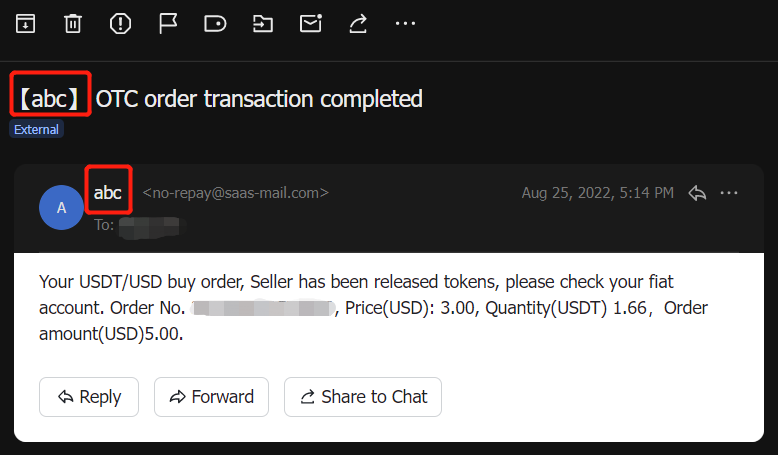Delete the email using the trash icon
This screenshot has width=778, height=455.
point(73,23)
